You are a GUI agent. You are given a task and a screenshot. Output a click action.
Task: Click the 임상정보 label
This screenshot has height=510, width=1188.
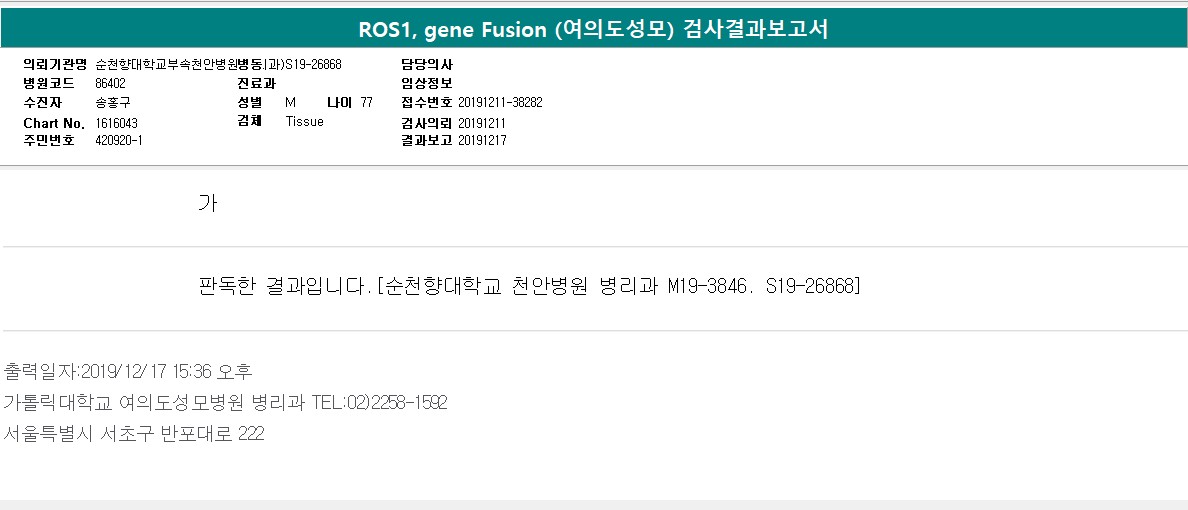click(427, 83)
